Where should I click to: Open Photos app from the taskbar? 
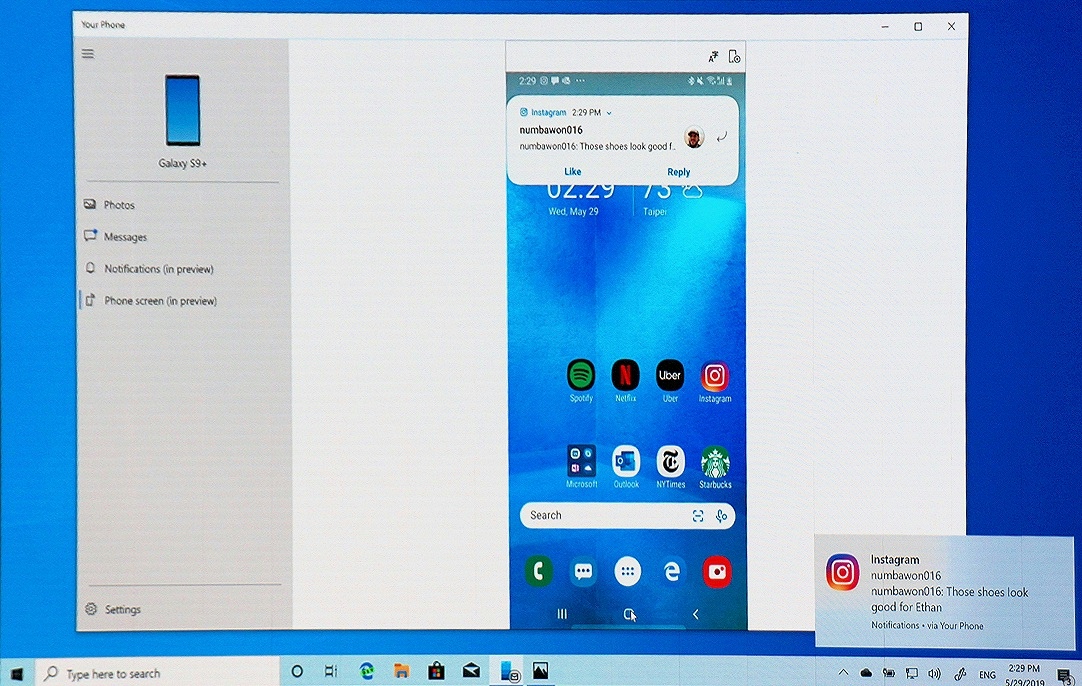pyautogui.click(x=540, y=670)
